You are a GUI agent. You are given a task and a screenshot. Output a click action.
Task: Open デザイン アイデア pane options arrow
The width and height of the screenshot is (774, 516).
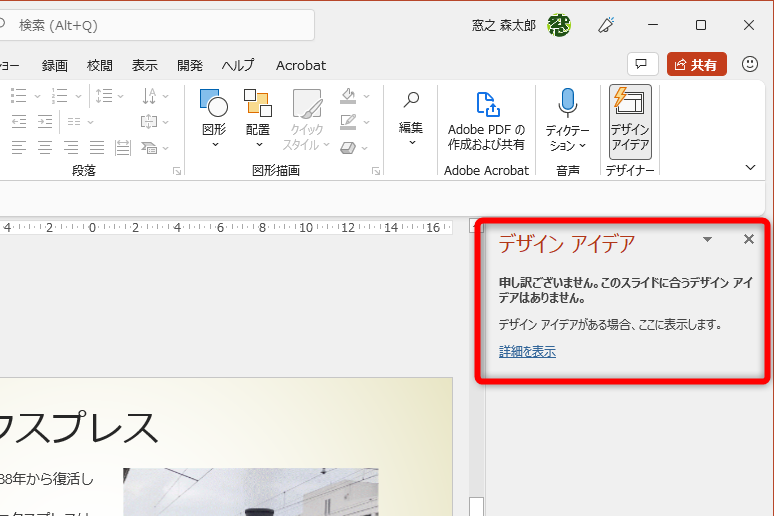point(707,239)
